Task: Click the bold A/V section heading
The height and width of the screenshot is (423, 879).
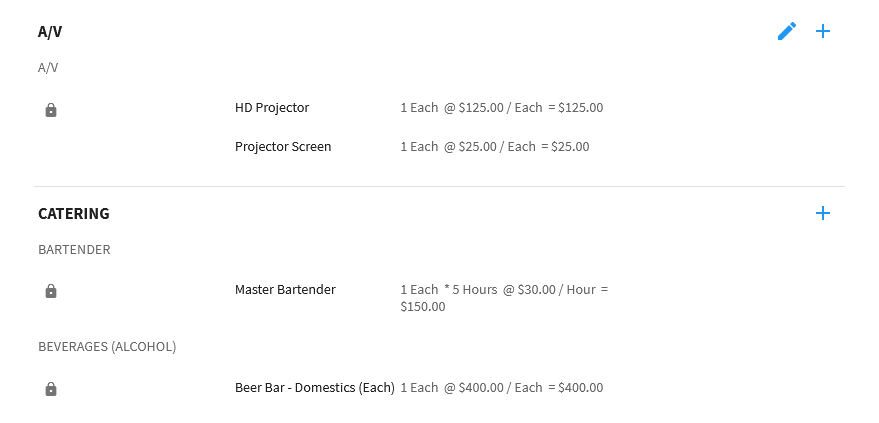Action: pyautogui.click(x=50, y=32)
